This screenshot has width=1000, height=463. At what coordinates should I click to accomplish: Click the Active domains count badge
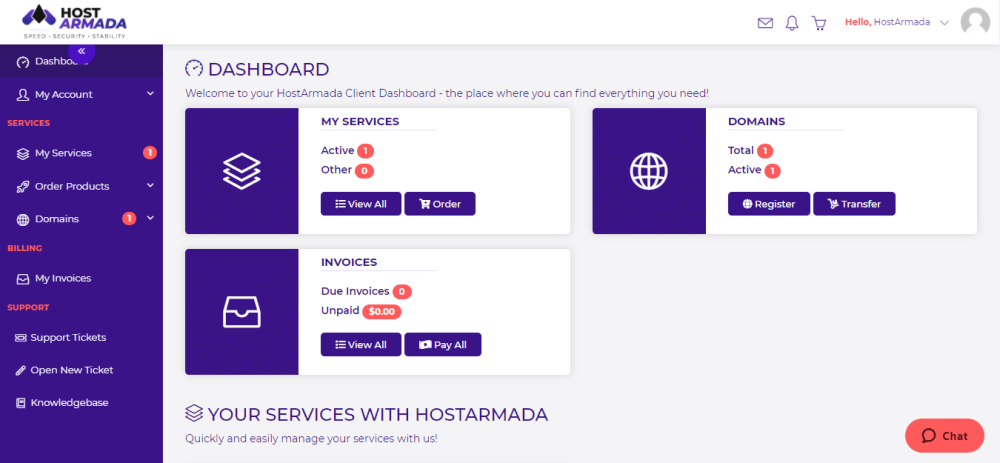772,170
